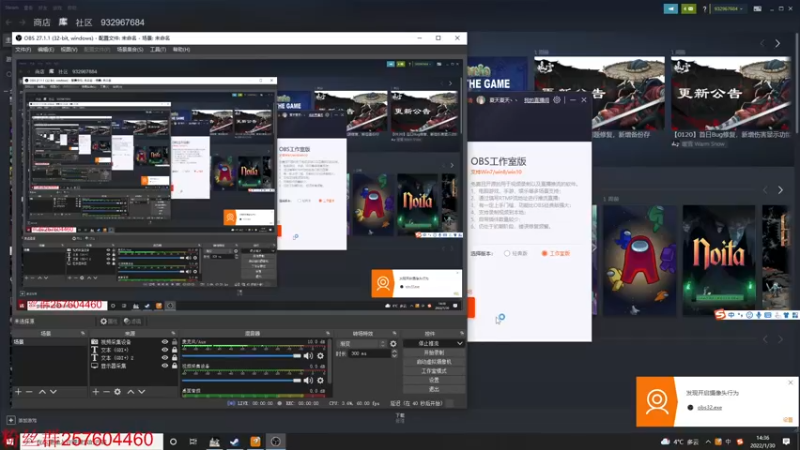Remove the scene with the minus icon

tap(29, 392)
